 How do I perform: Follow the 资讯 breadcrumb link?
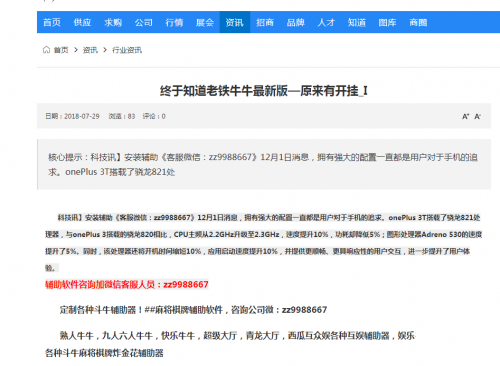[90, 50]
